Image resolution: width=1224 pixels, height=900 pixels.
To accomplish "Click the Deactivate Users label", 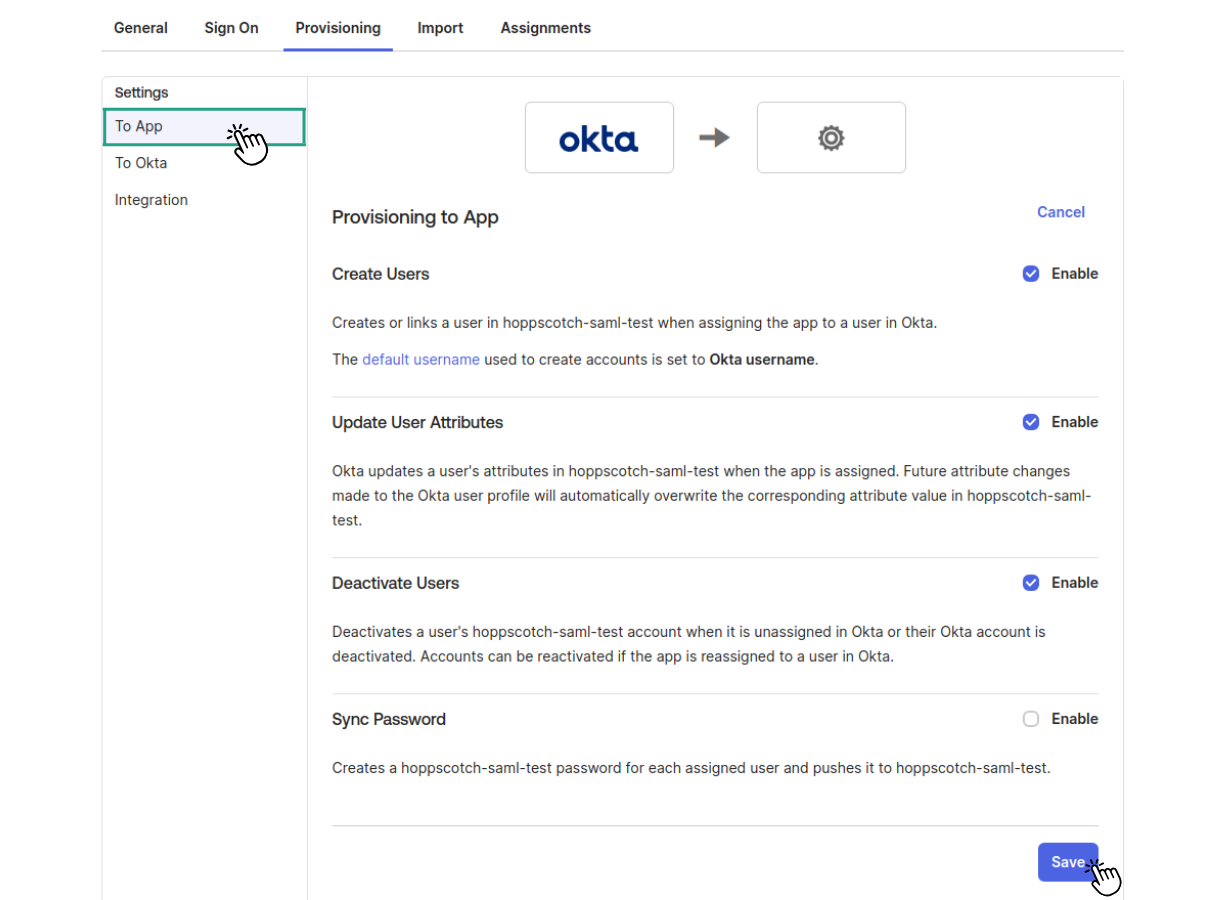I will (396, 583).
